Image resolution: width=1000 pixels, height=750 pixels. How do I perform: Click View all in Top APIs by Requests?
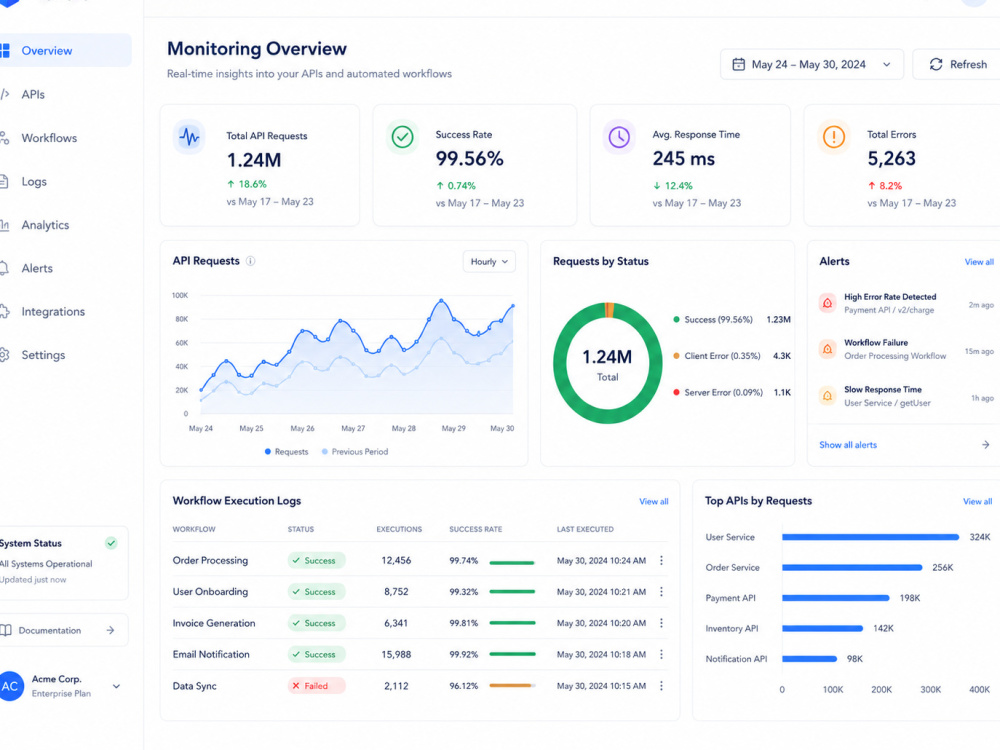click(x=977, y=502)
